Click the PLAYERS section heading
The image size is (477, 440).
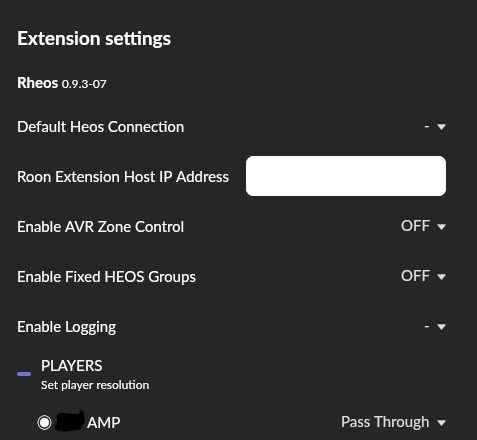(x=72, y=366)
